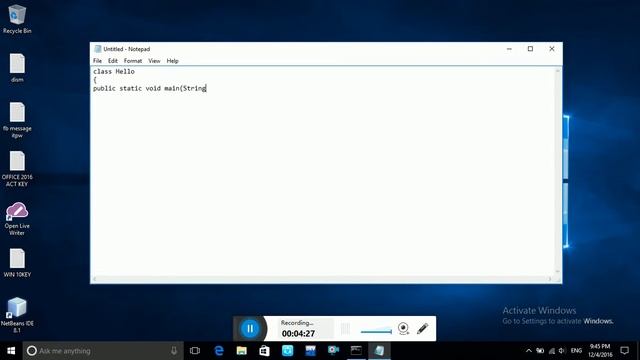Switch to Command Prompt in taskbar
Screen dimensions: 640x360
coord(356,351)
